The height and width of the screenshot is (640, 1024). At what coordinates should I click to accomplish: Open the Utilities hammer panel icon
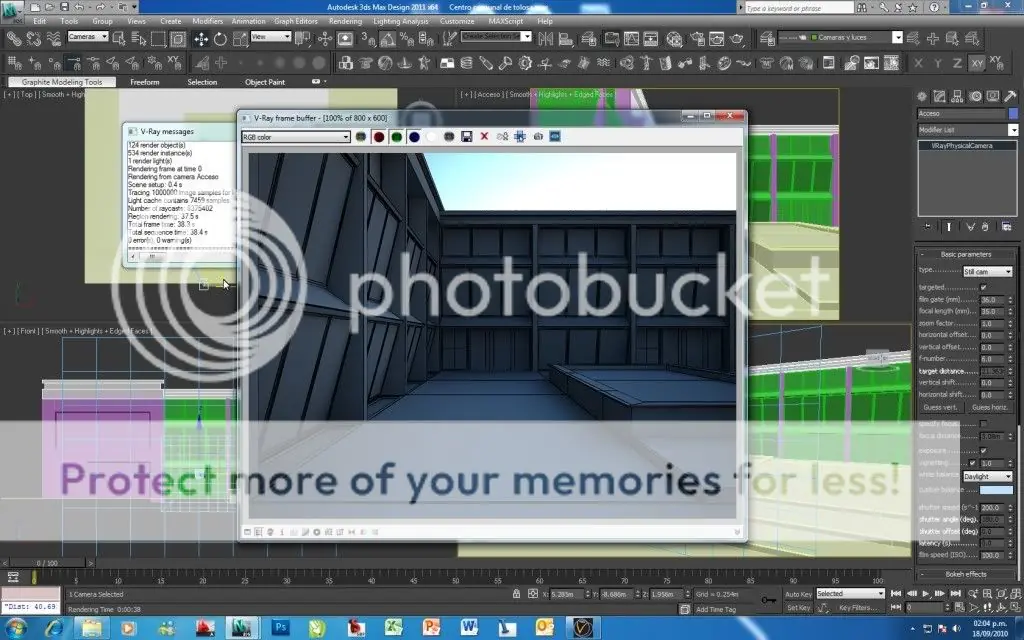coord(1010,96)
